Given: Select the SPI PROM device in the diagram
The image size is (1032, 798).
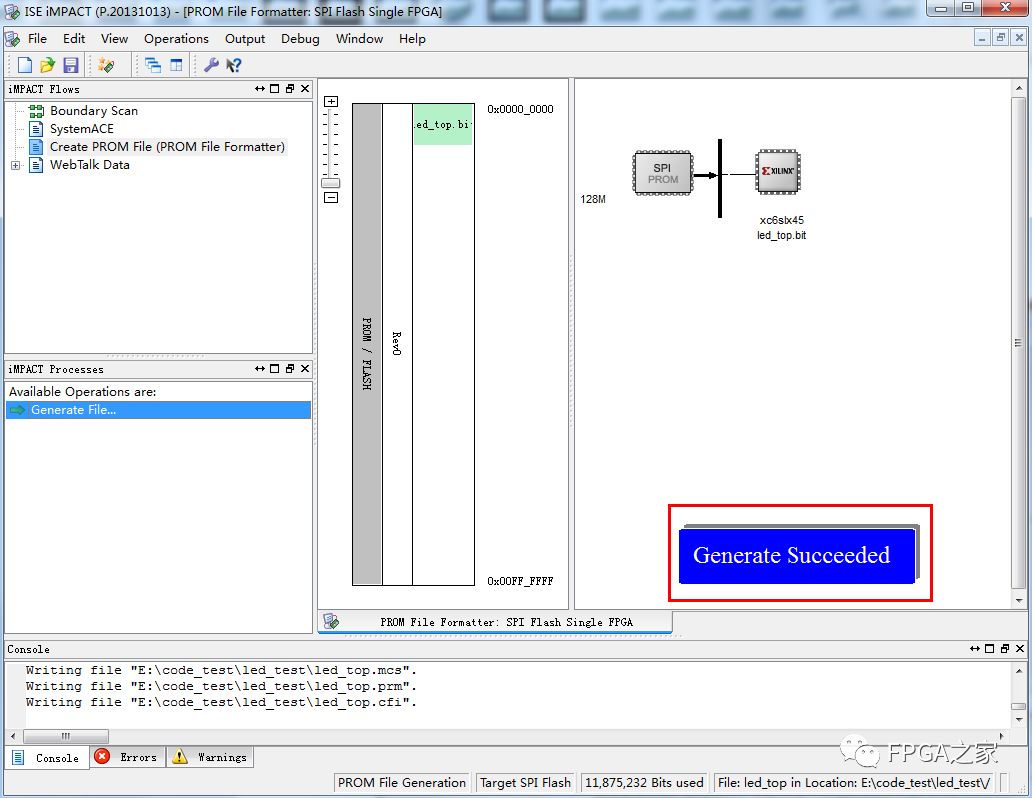Looking at the screenshot, I should 662,172.
